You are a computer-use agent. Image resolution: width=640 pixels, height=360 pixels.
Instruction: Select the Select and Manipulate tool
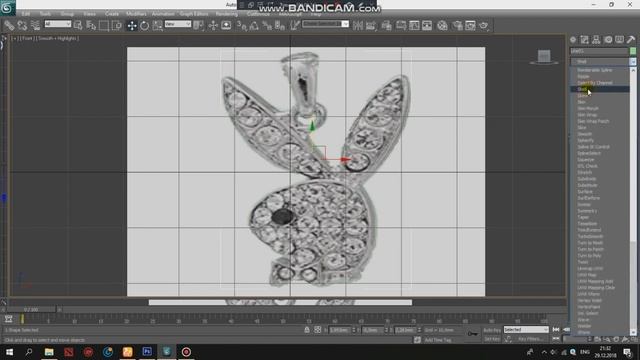click(x=213, y=25)
